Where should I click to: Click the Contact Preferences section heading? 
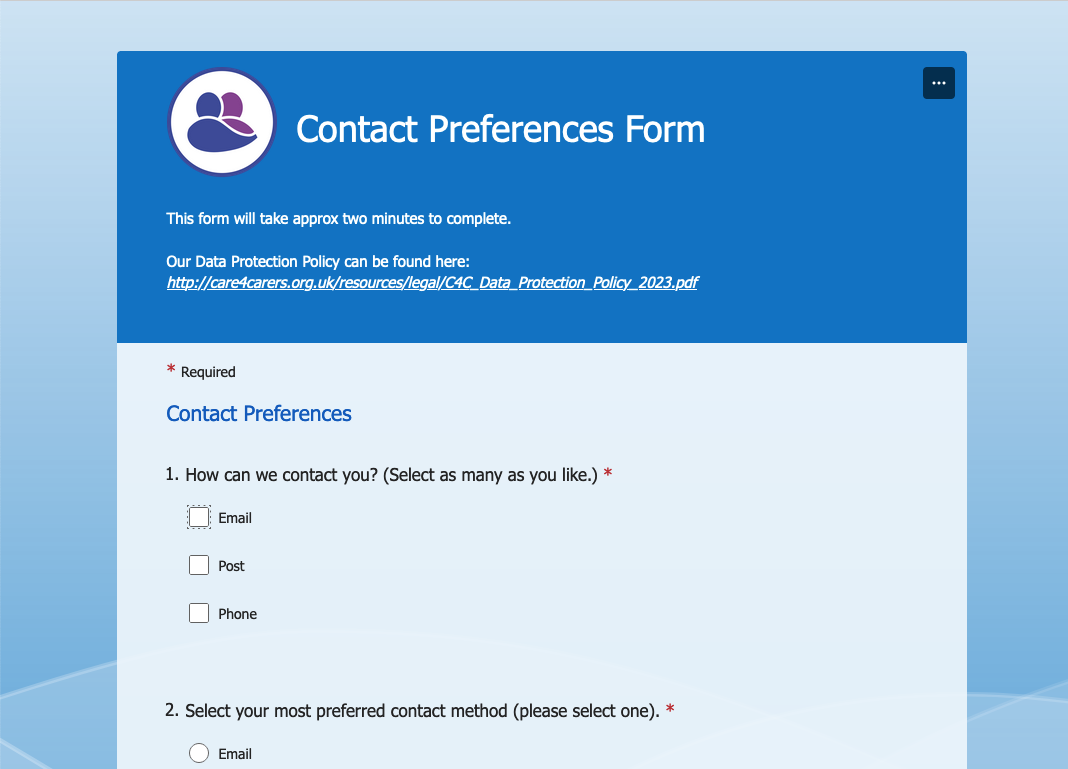tap(259, 413)
